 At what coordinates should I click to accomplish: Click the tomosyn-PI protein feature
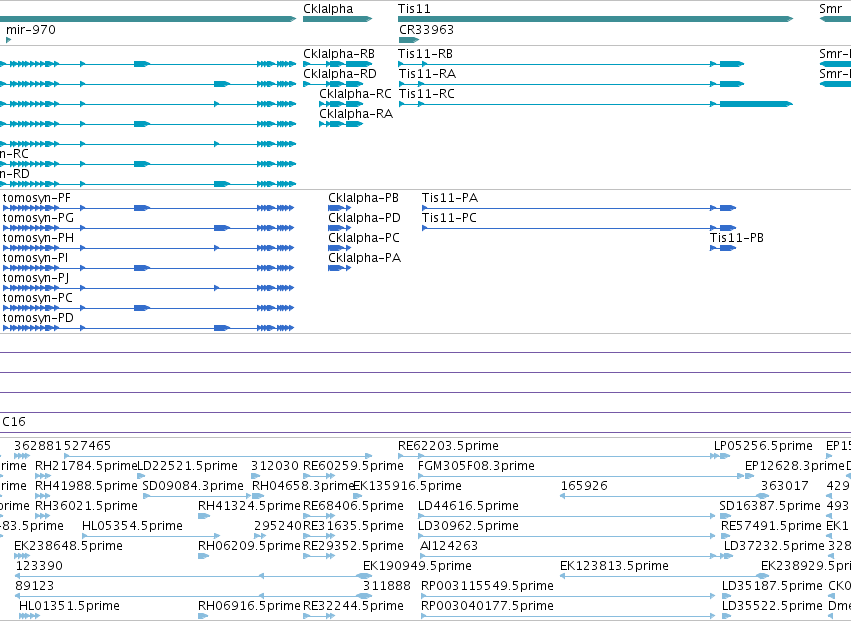148,268
